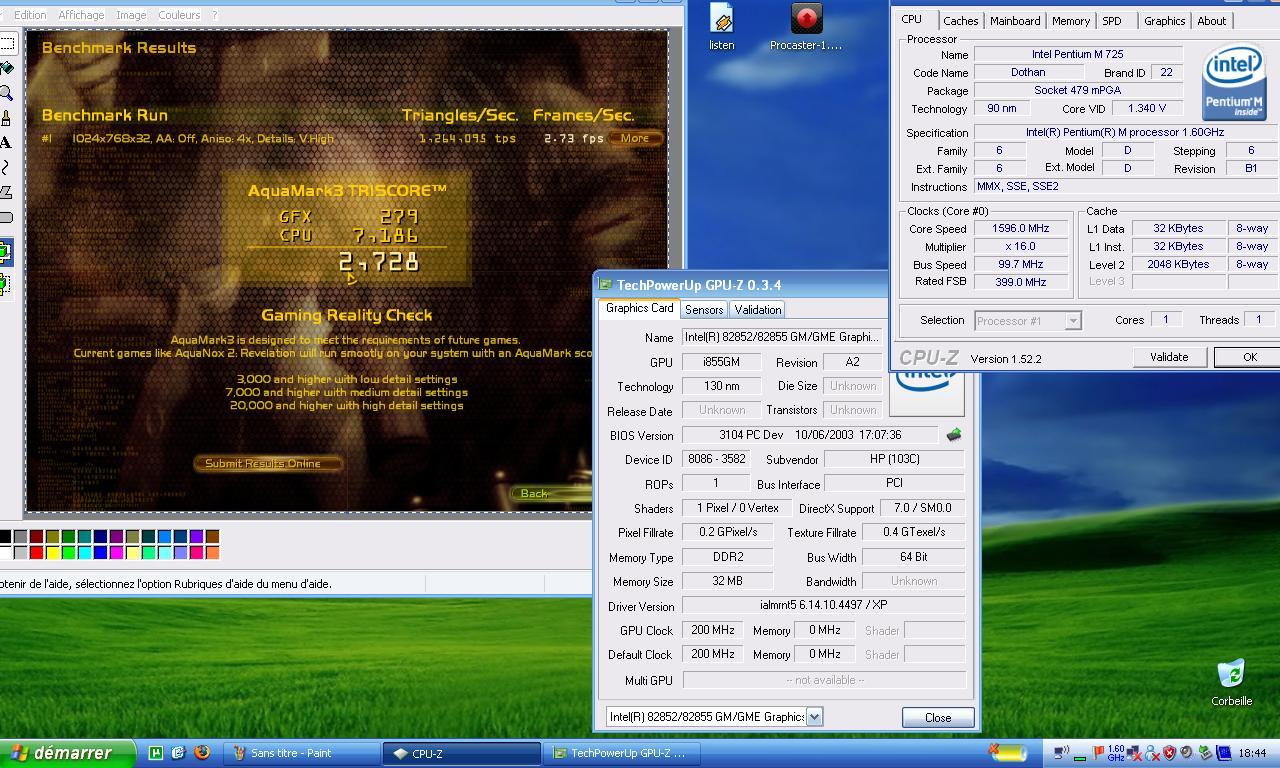Screen dimensions: 1280x768
Task: Open the Image menu in Paint
Action: tap(131, 15)
